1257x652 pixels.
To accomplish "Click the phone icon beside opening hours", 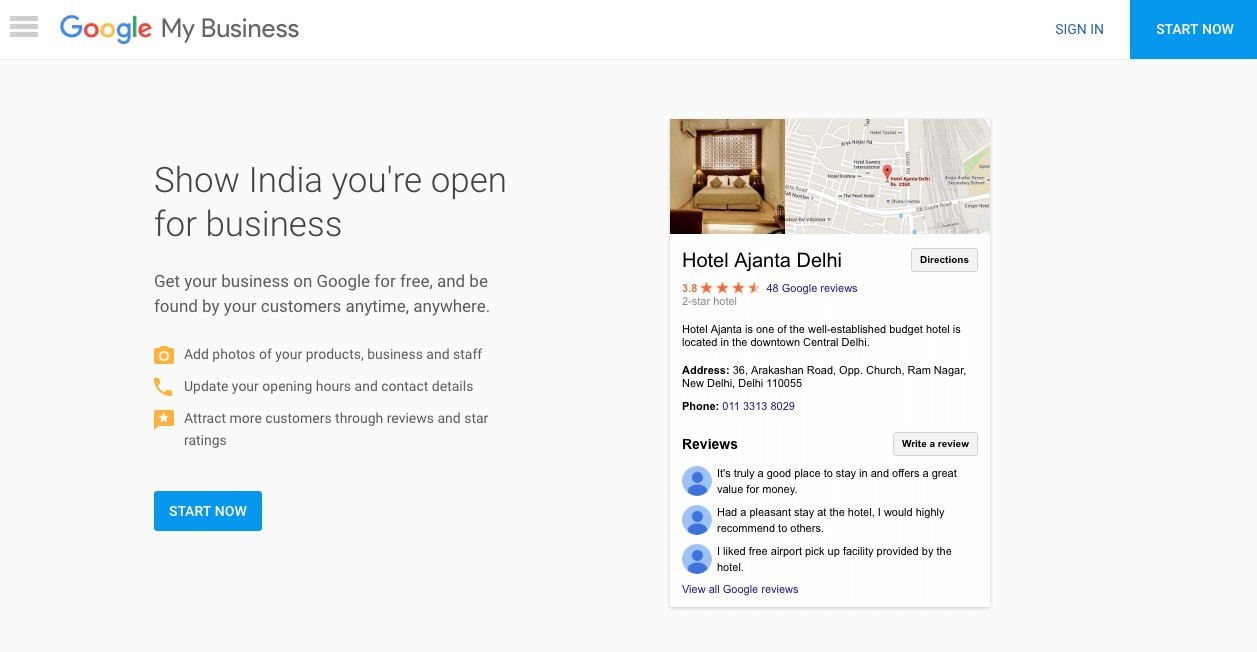I will tap(163, 387).
